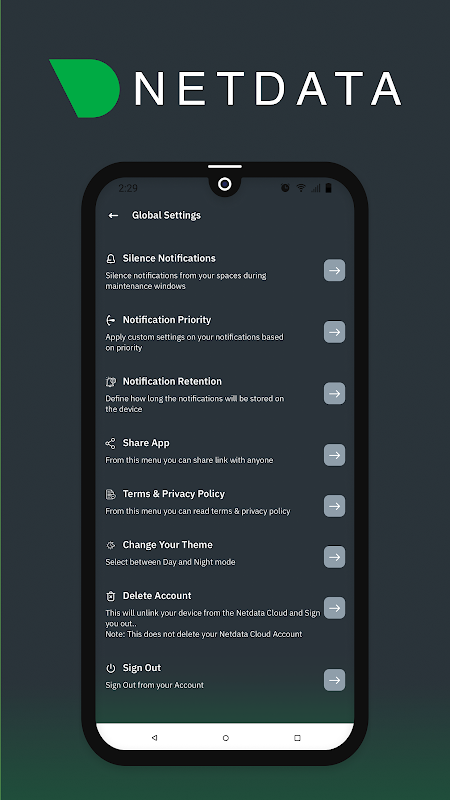Tap the Sign Out arrow button

(x=335, y=680)
